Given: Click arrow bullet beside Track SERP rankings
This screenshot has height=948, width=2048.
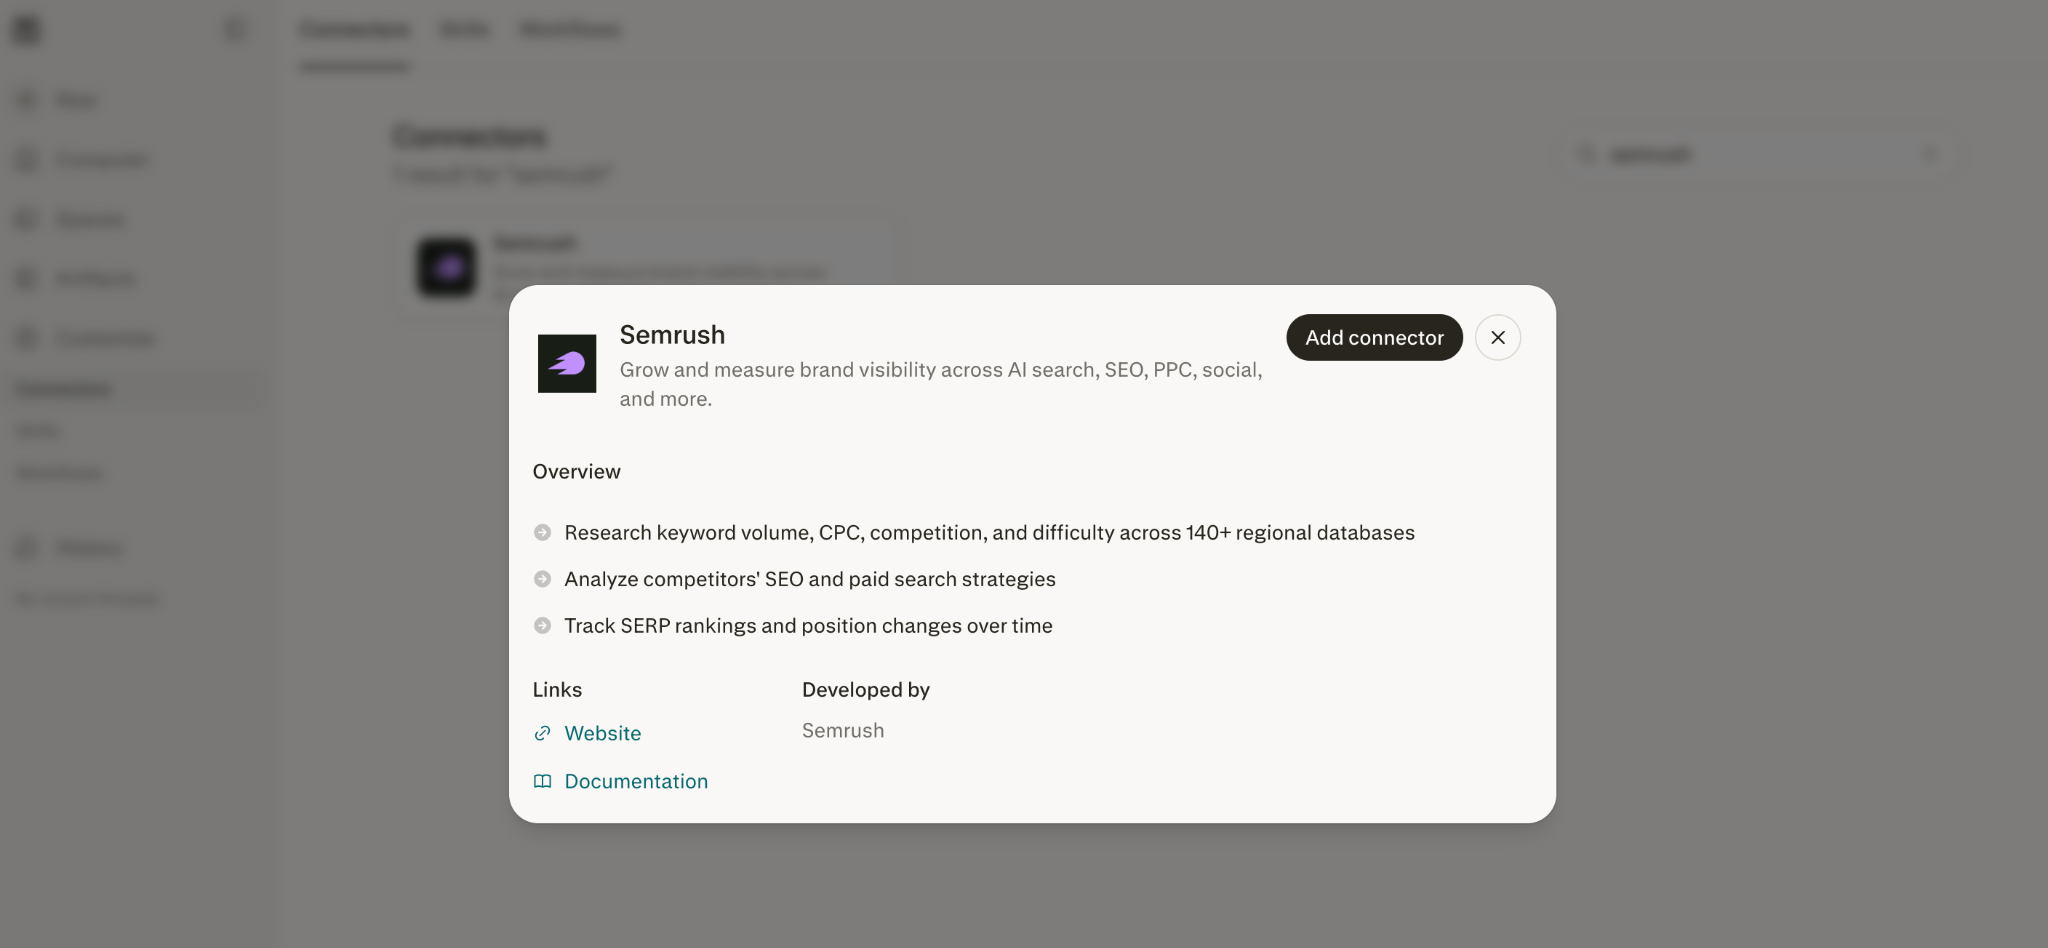Looking at the screenshot, I should (542, 625).
